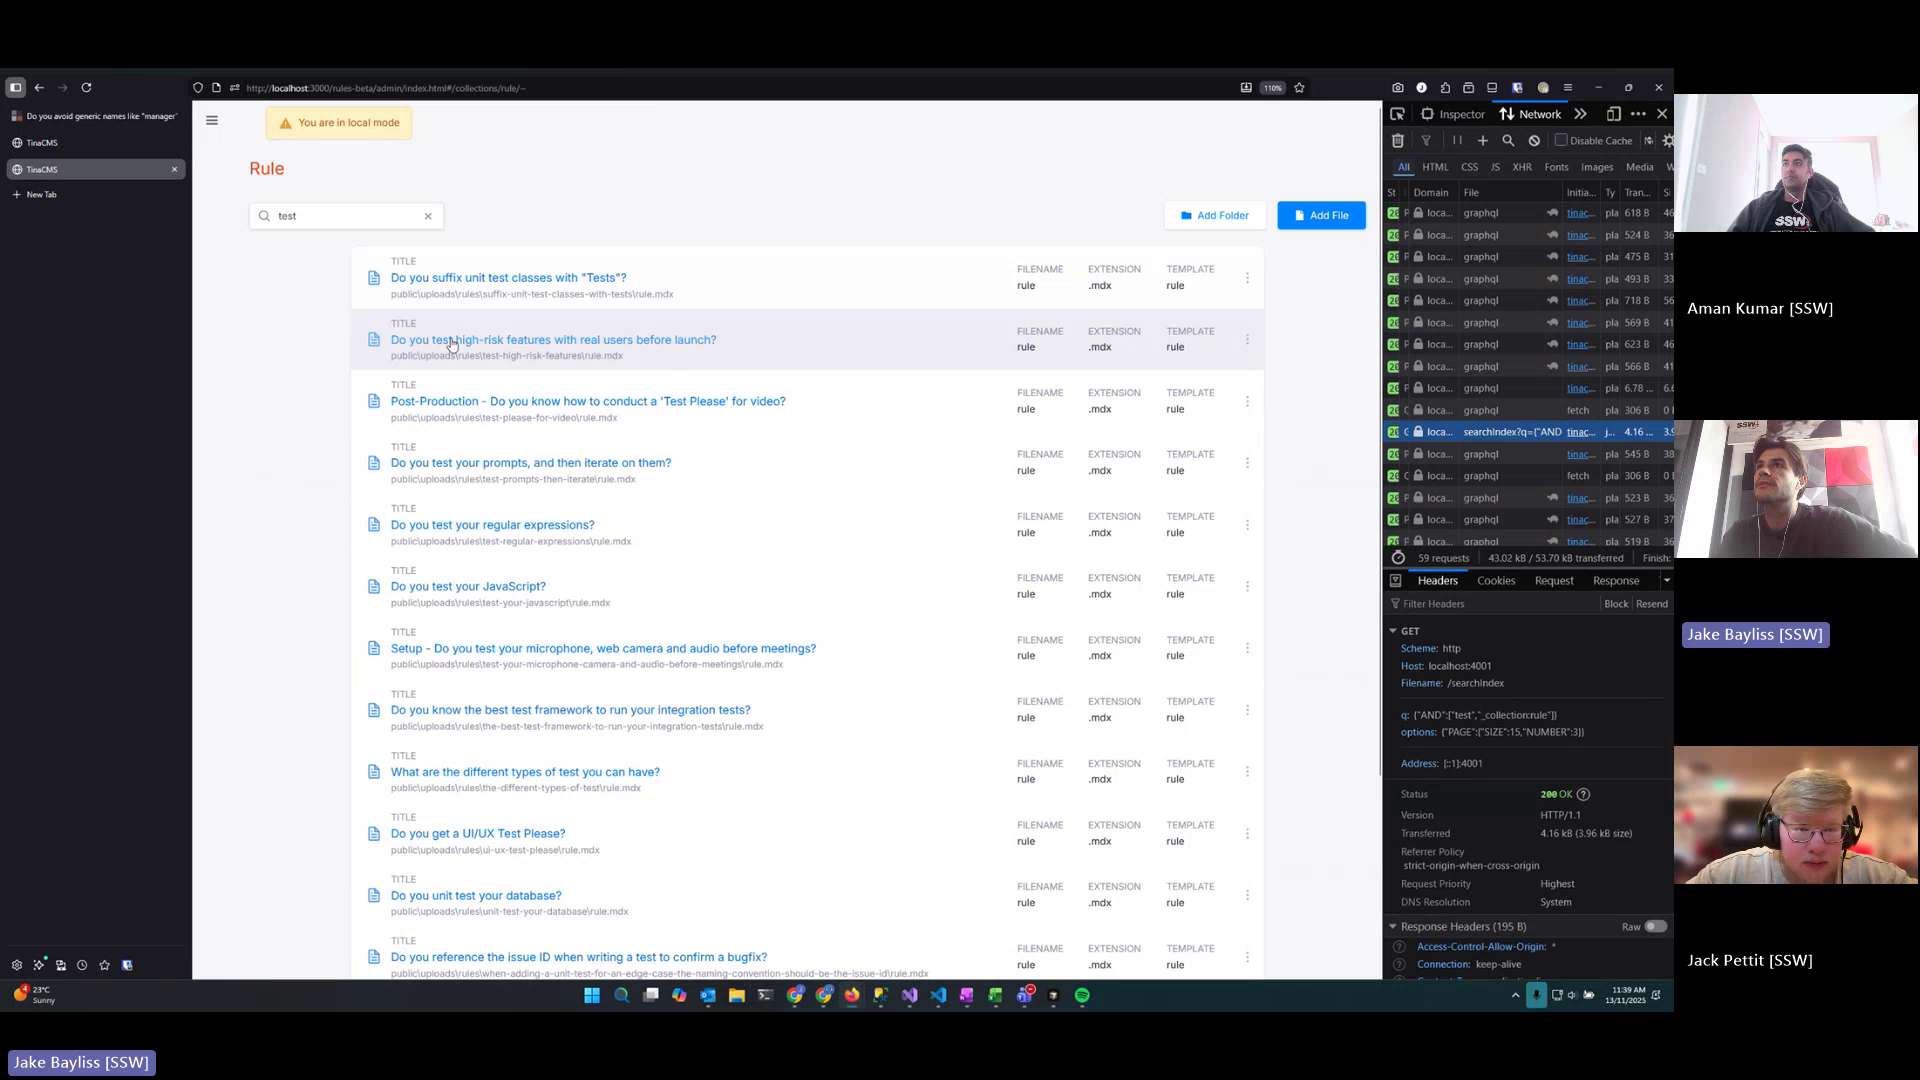Take a screenshot with the camera toolbar icon
This screenshot has height=1080, width=1920.
click(x=1397, y=88)
